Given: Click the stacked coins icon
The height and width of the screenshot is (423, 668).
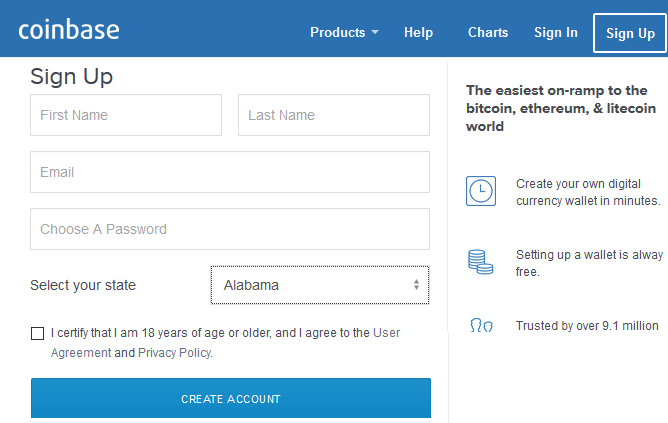Looking at the screenshot, I should pyautogui.click(x=481, y=262).
